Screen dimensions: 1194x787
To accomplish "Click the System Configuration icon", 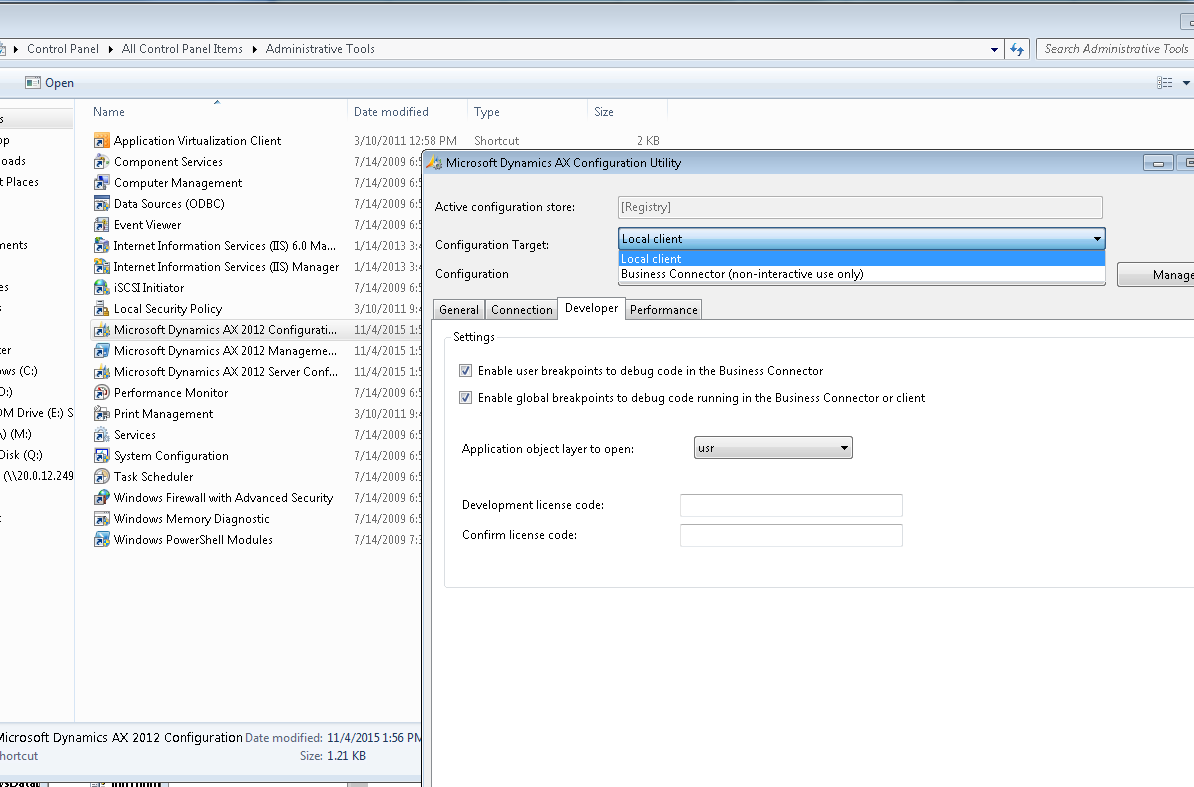I will (101, 456).
